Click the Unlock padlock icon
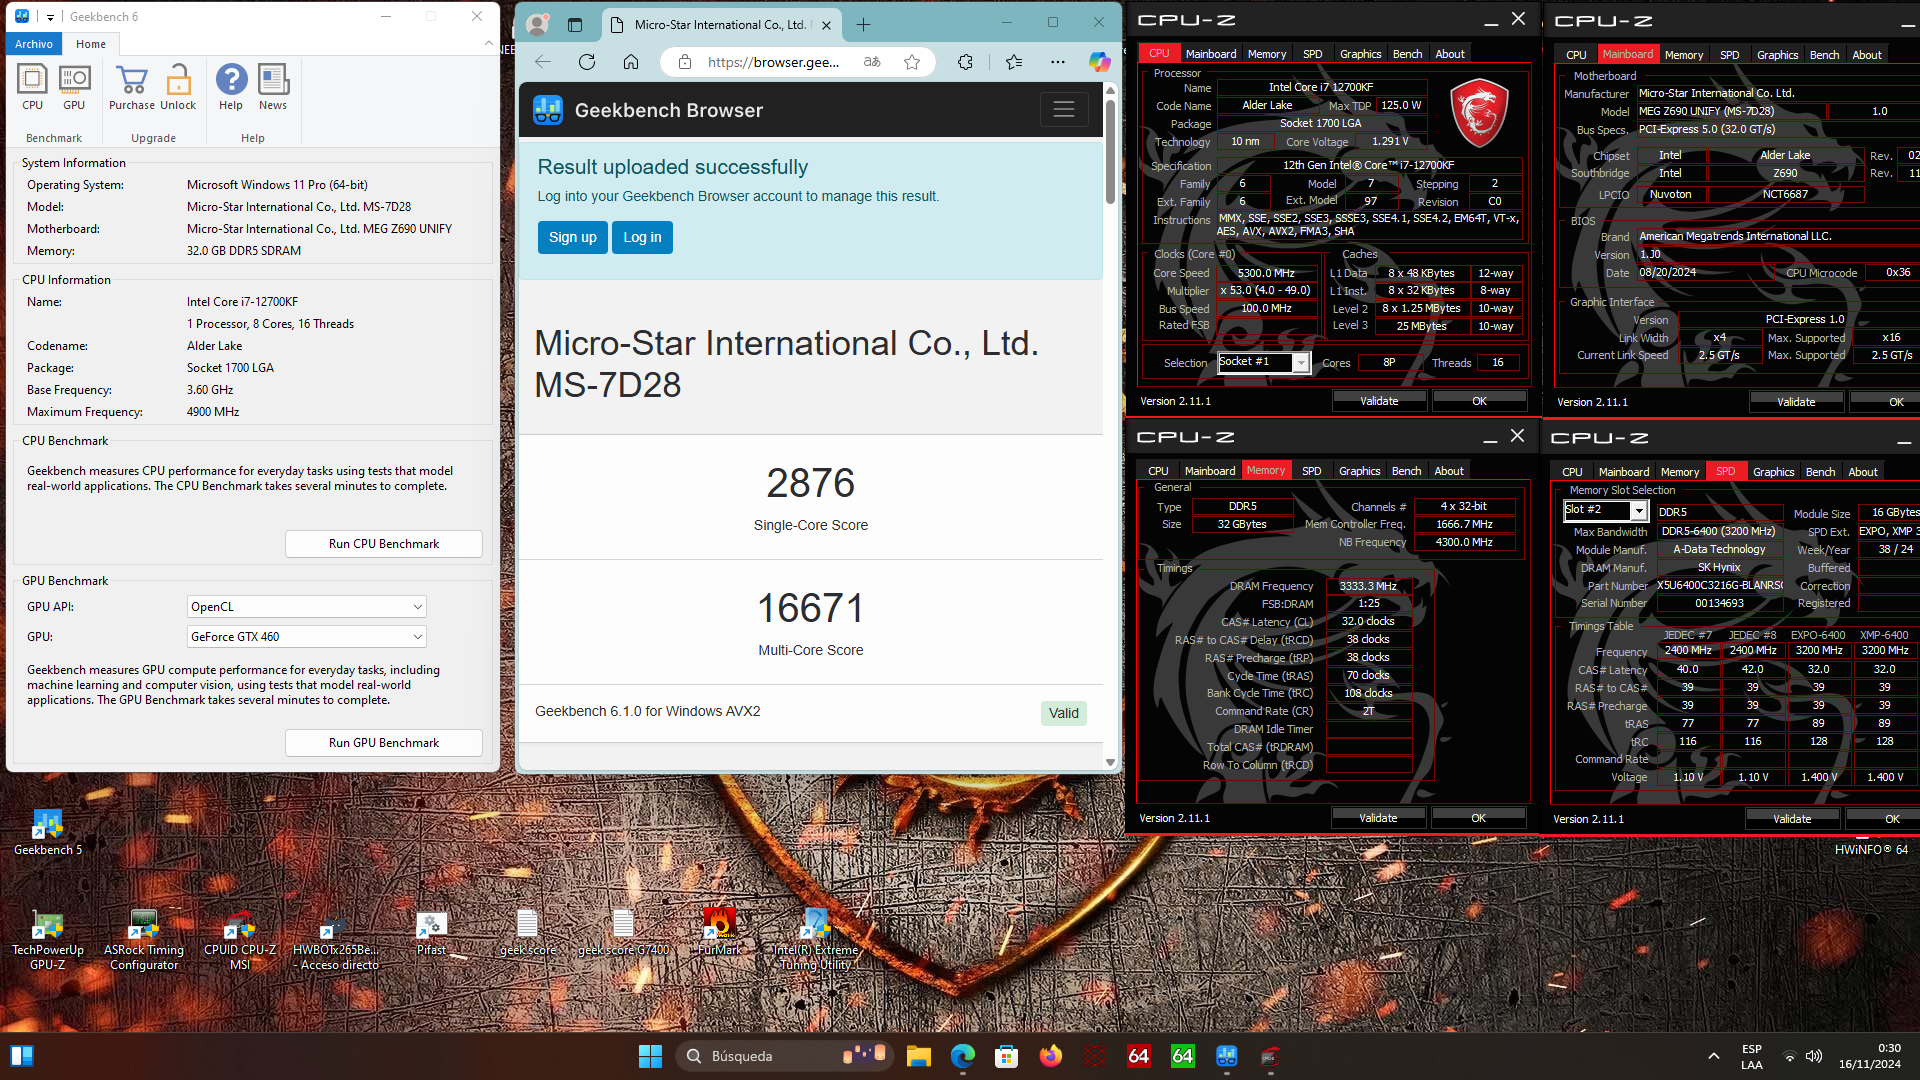The image size is (1920, 1080). [x=178, y=86]
